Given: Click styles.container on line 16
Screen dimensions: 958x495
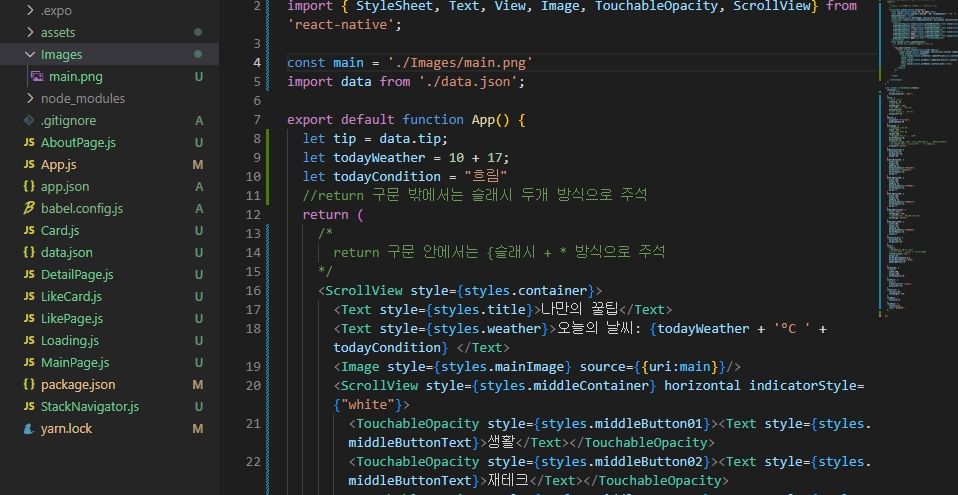Looking at the screenshot, I should [x=526, y=290].
